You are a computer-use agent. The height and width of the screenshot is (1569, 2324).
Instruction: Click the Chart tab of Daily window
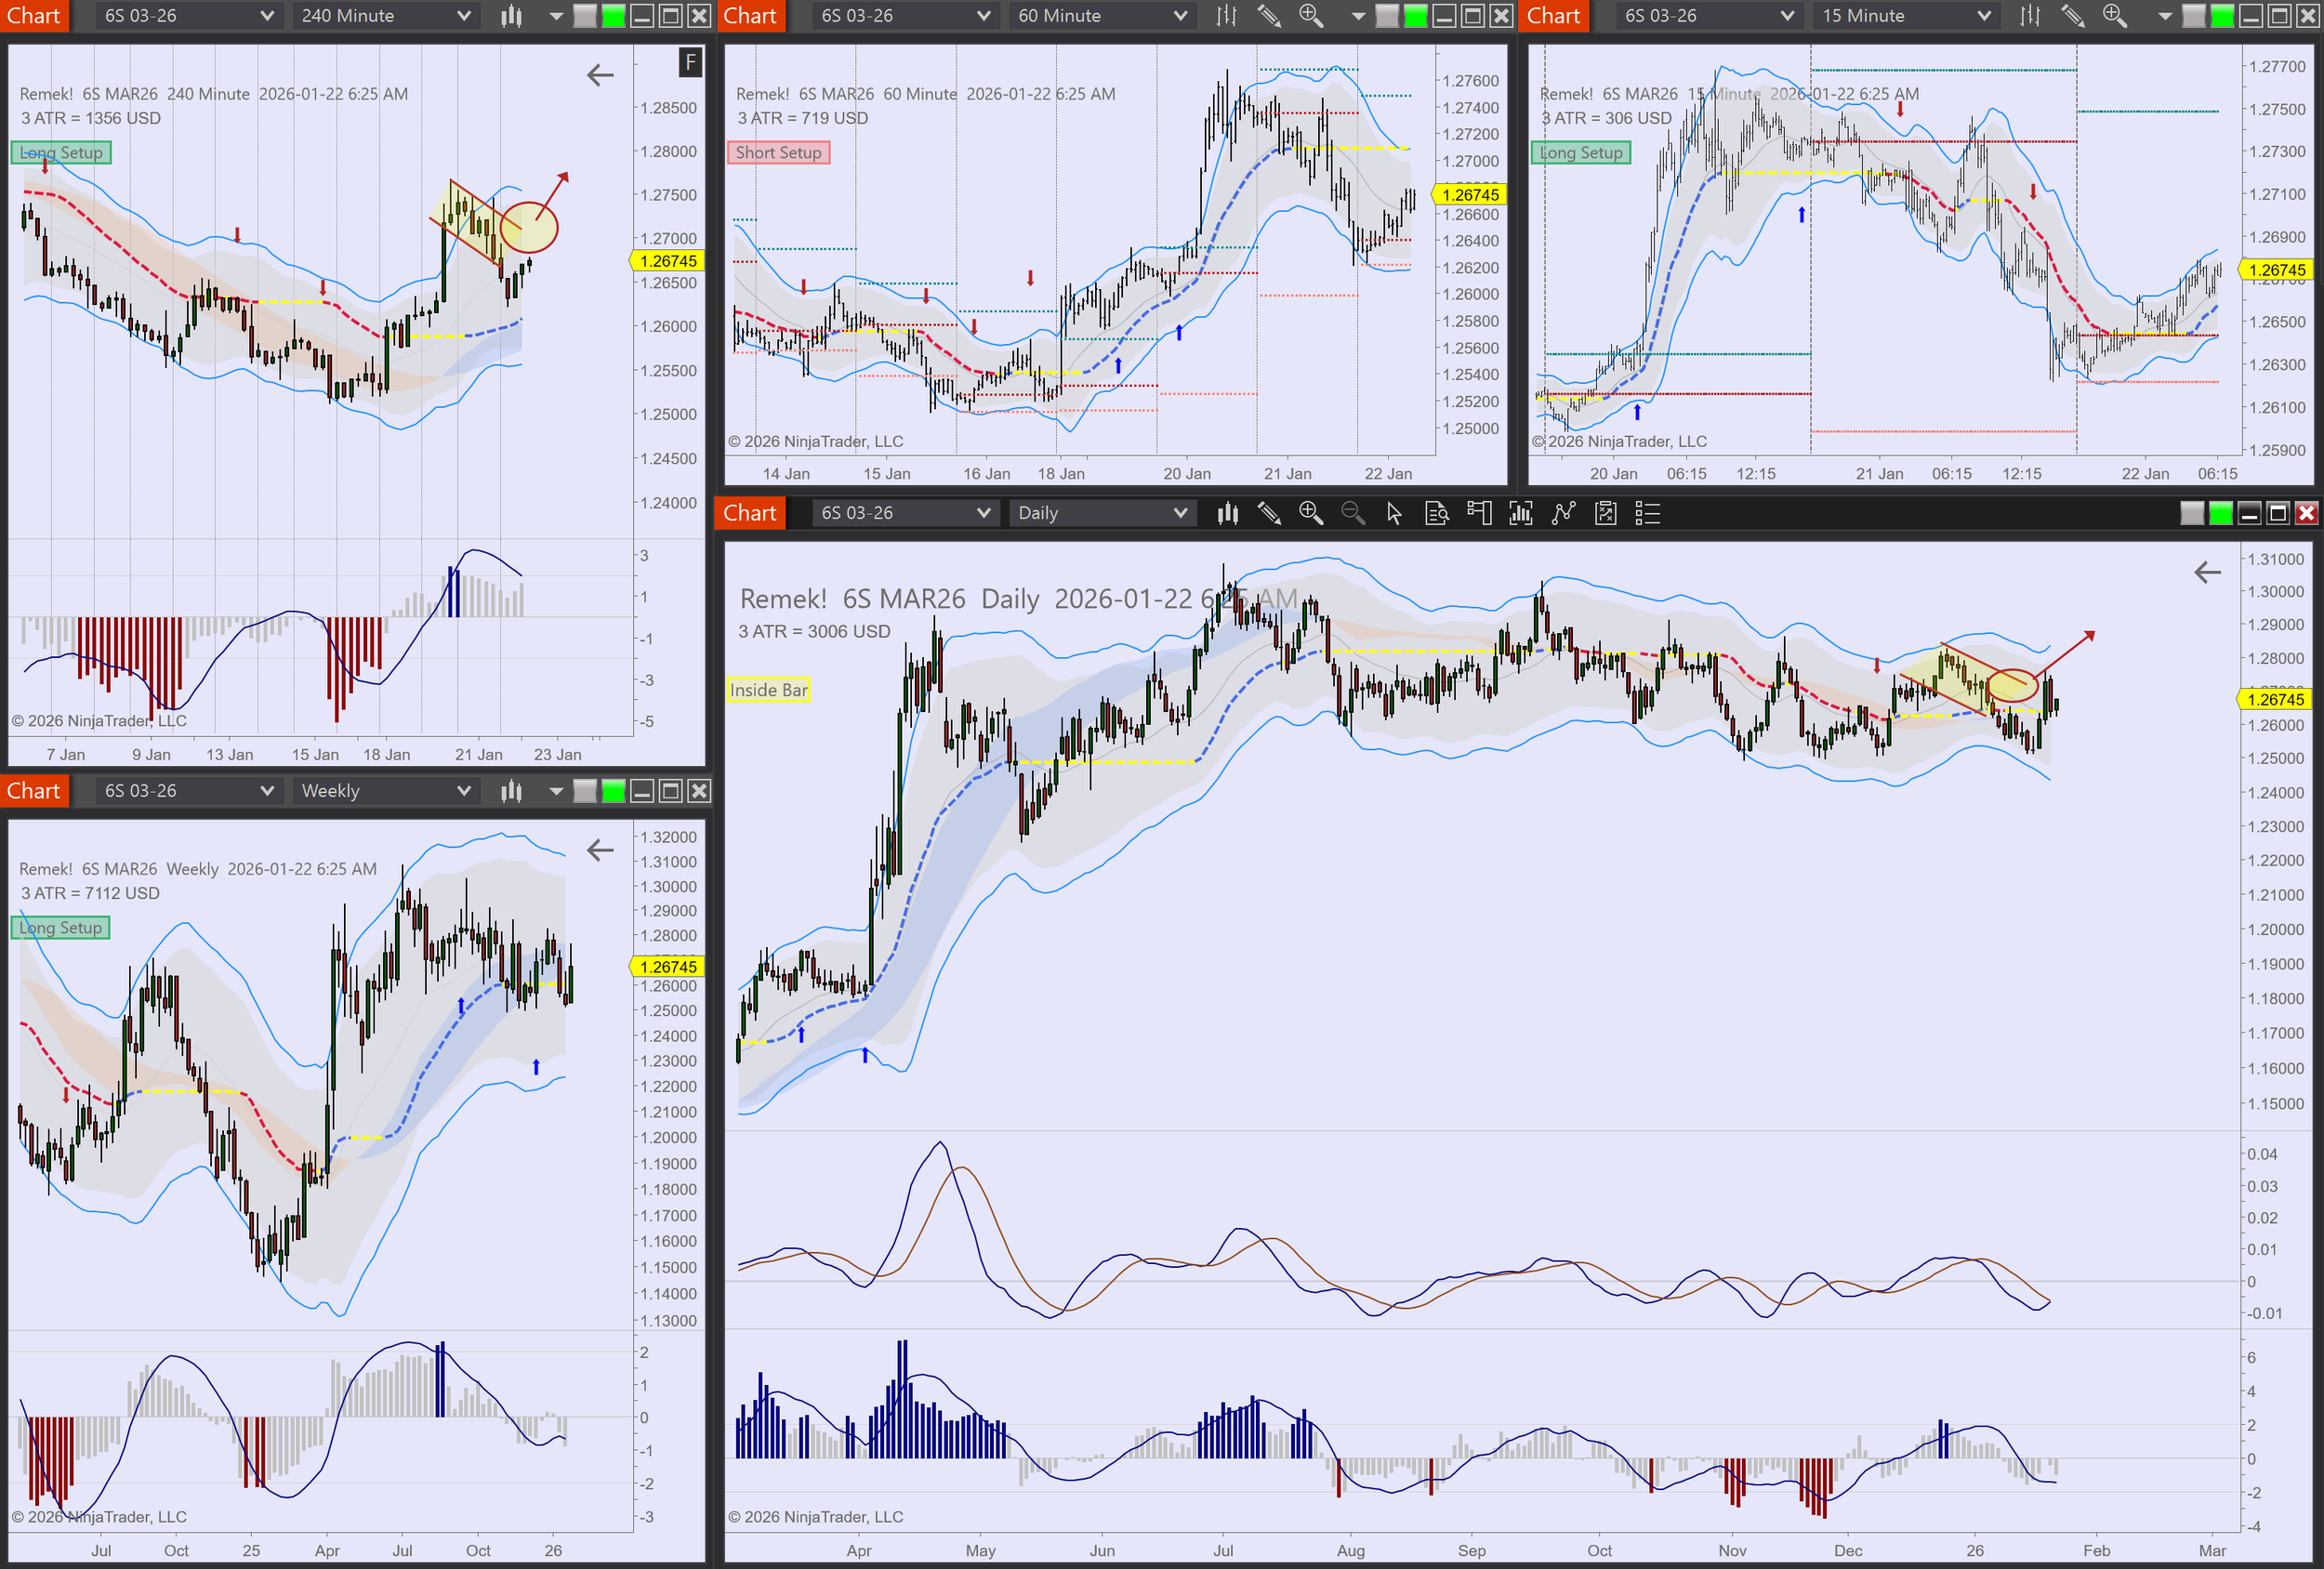tap(749, 513)
